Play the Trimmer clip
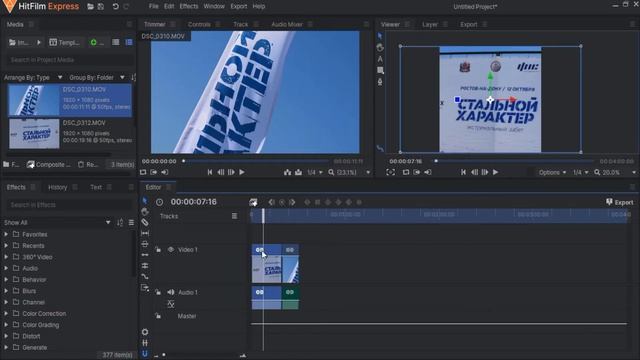640x360 pixels. (x=242, y=172)
